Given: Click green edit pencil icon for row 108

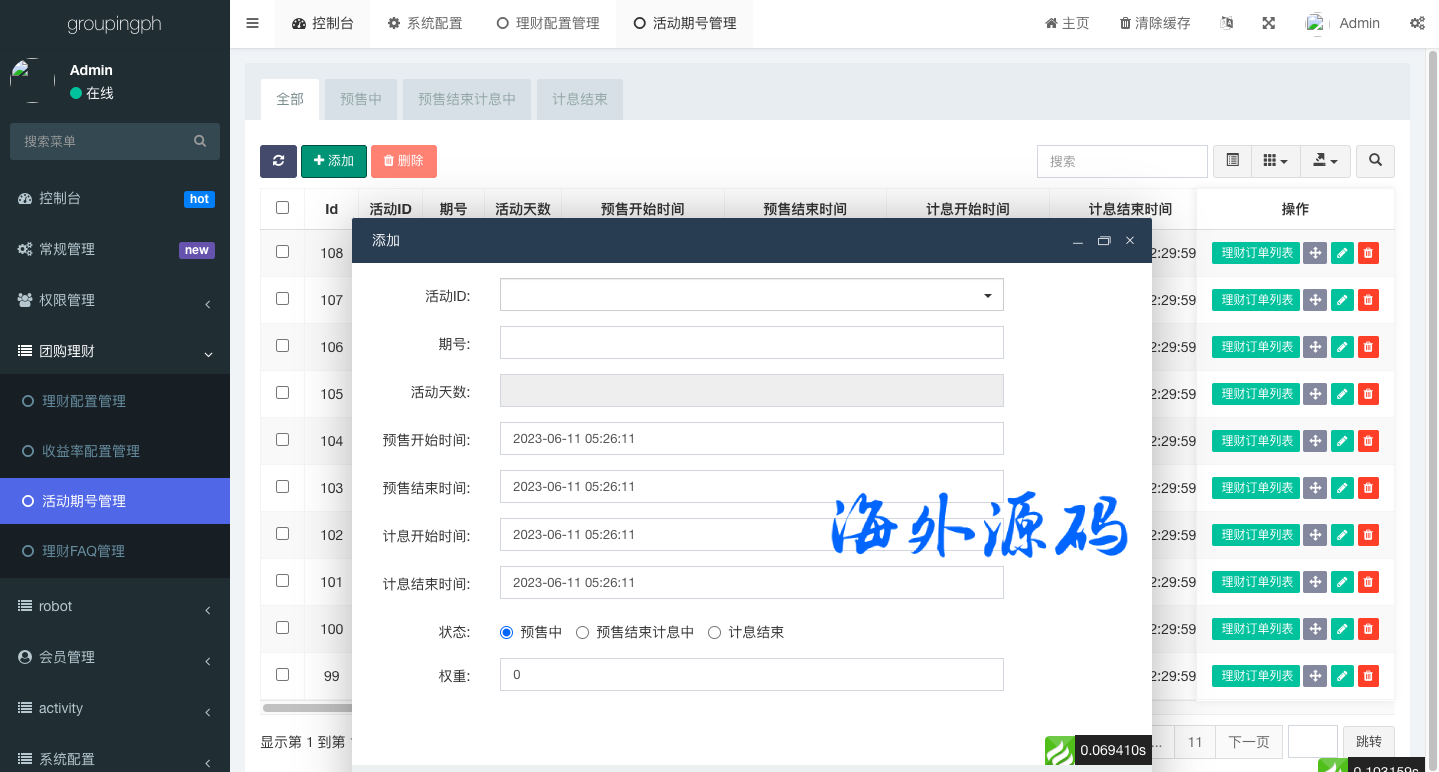Looking at the screenshot, I should point(1342,253).
